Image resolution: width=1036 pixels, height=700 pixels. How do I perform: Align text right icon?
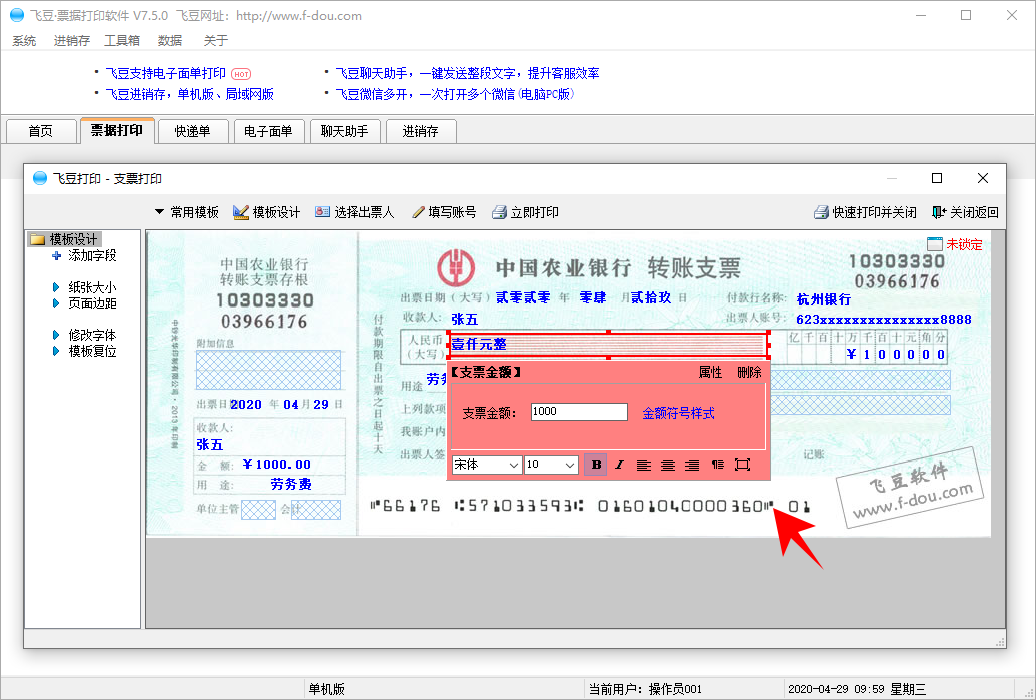(x=692, y=465)
